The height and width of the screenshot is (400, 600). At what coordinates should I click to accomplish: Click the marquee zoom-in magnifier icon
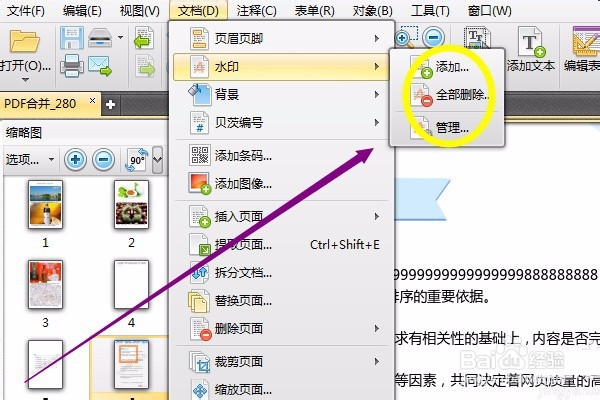coord(406,37)
